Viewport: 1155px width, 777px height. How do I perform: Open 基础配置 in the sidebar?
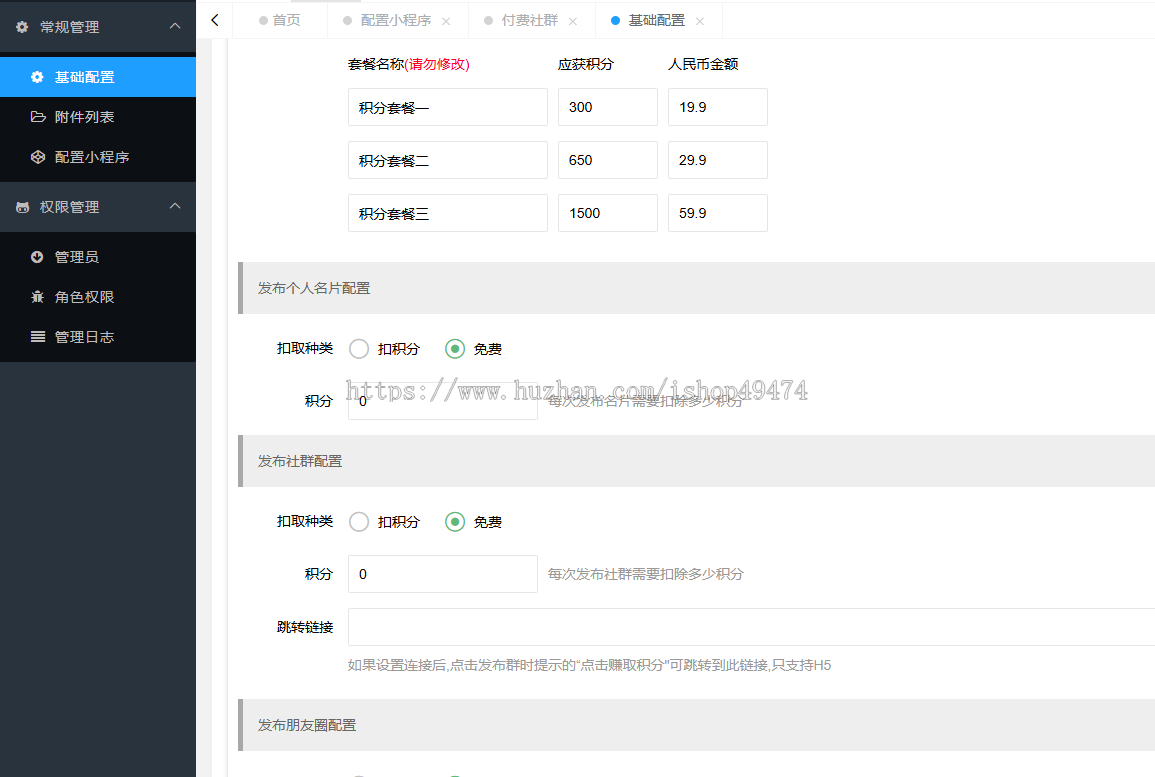pos(98,77)
